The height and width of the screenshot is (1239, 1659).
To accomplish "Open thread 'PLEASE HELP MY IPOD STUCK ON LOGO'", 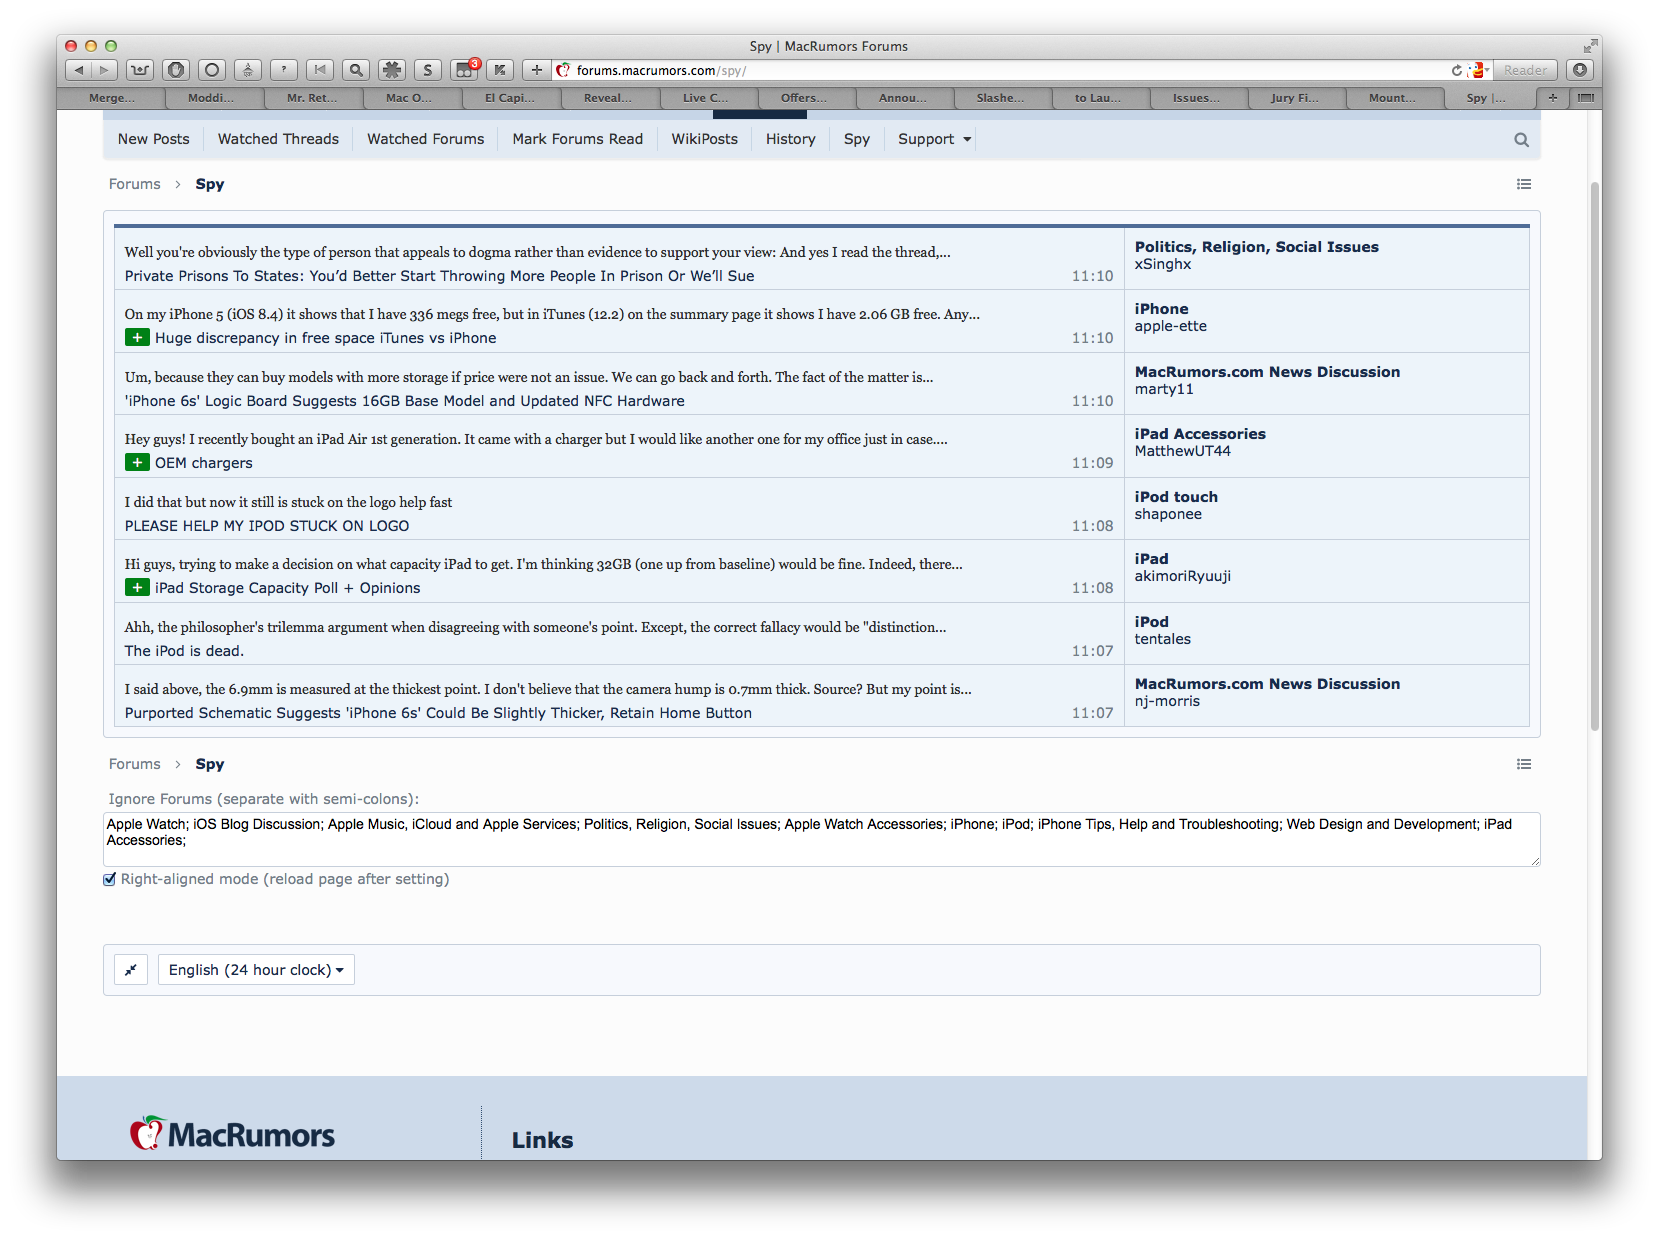I will (267, 526).
